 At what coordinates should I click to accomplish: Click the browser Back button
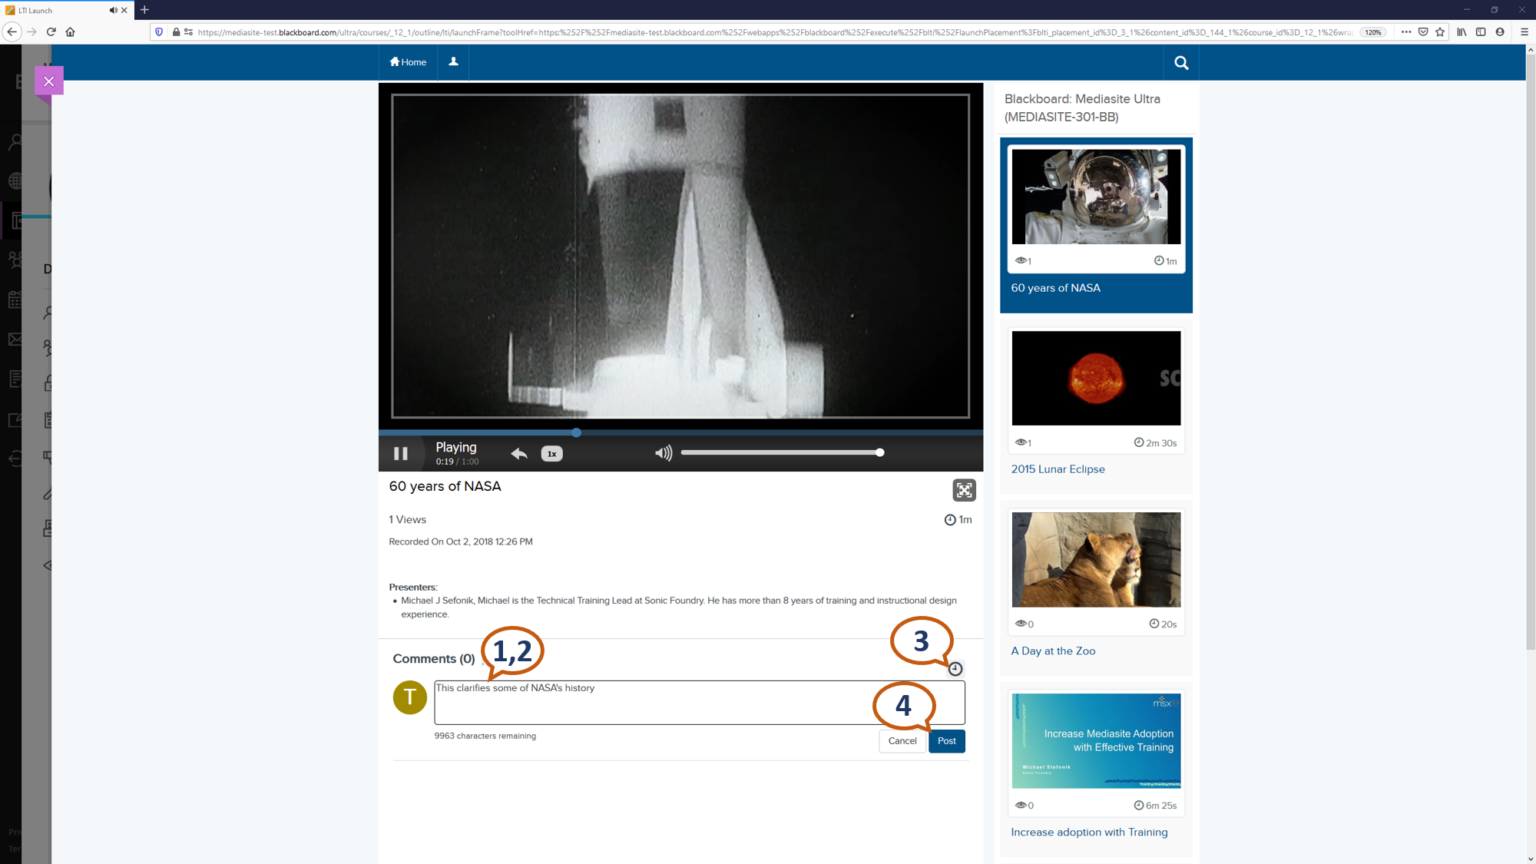(12, 32)
